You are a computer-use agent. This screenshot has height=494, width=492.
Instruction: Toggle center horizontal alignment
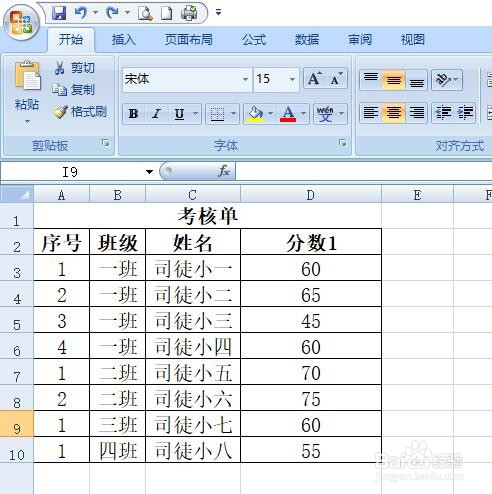(x=394, y=113)
